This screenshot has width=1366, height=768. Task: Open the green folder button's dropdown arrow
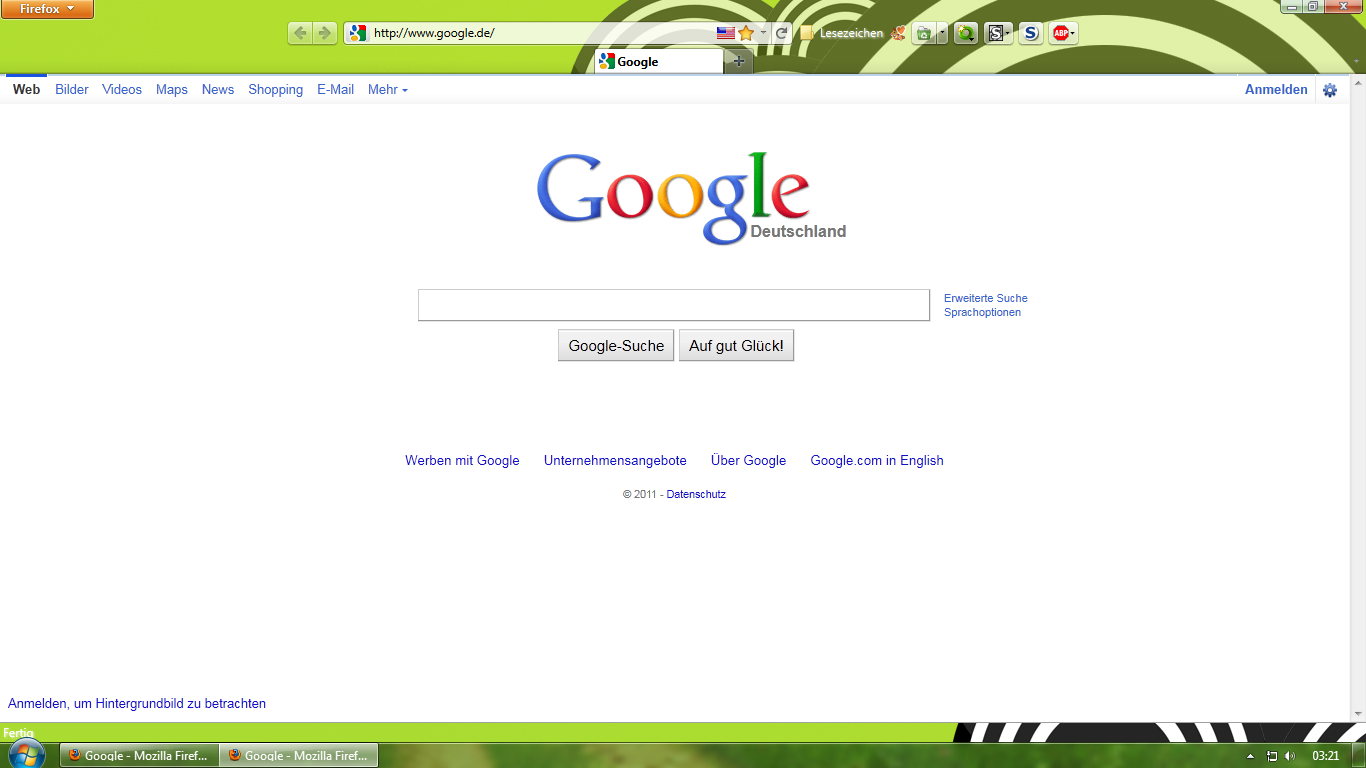942,33
